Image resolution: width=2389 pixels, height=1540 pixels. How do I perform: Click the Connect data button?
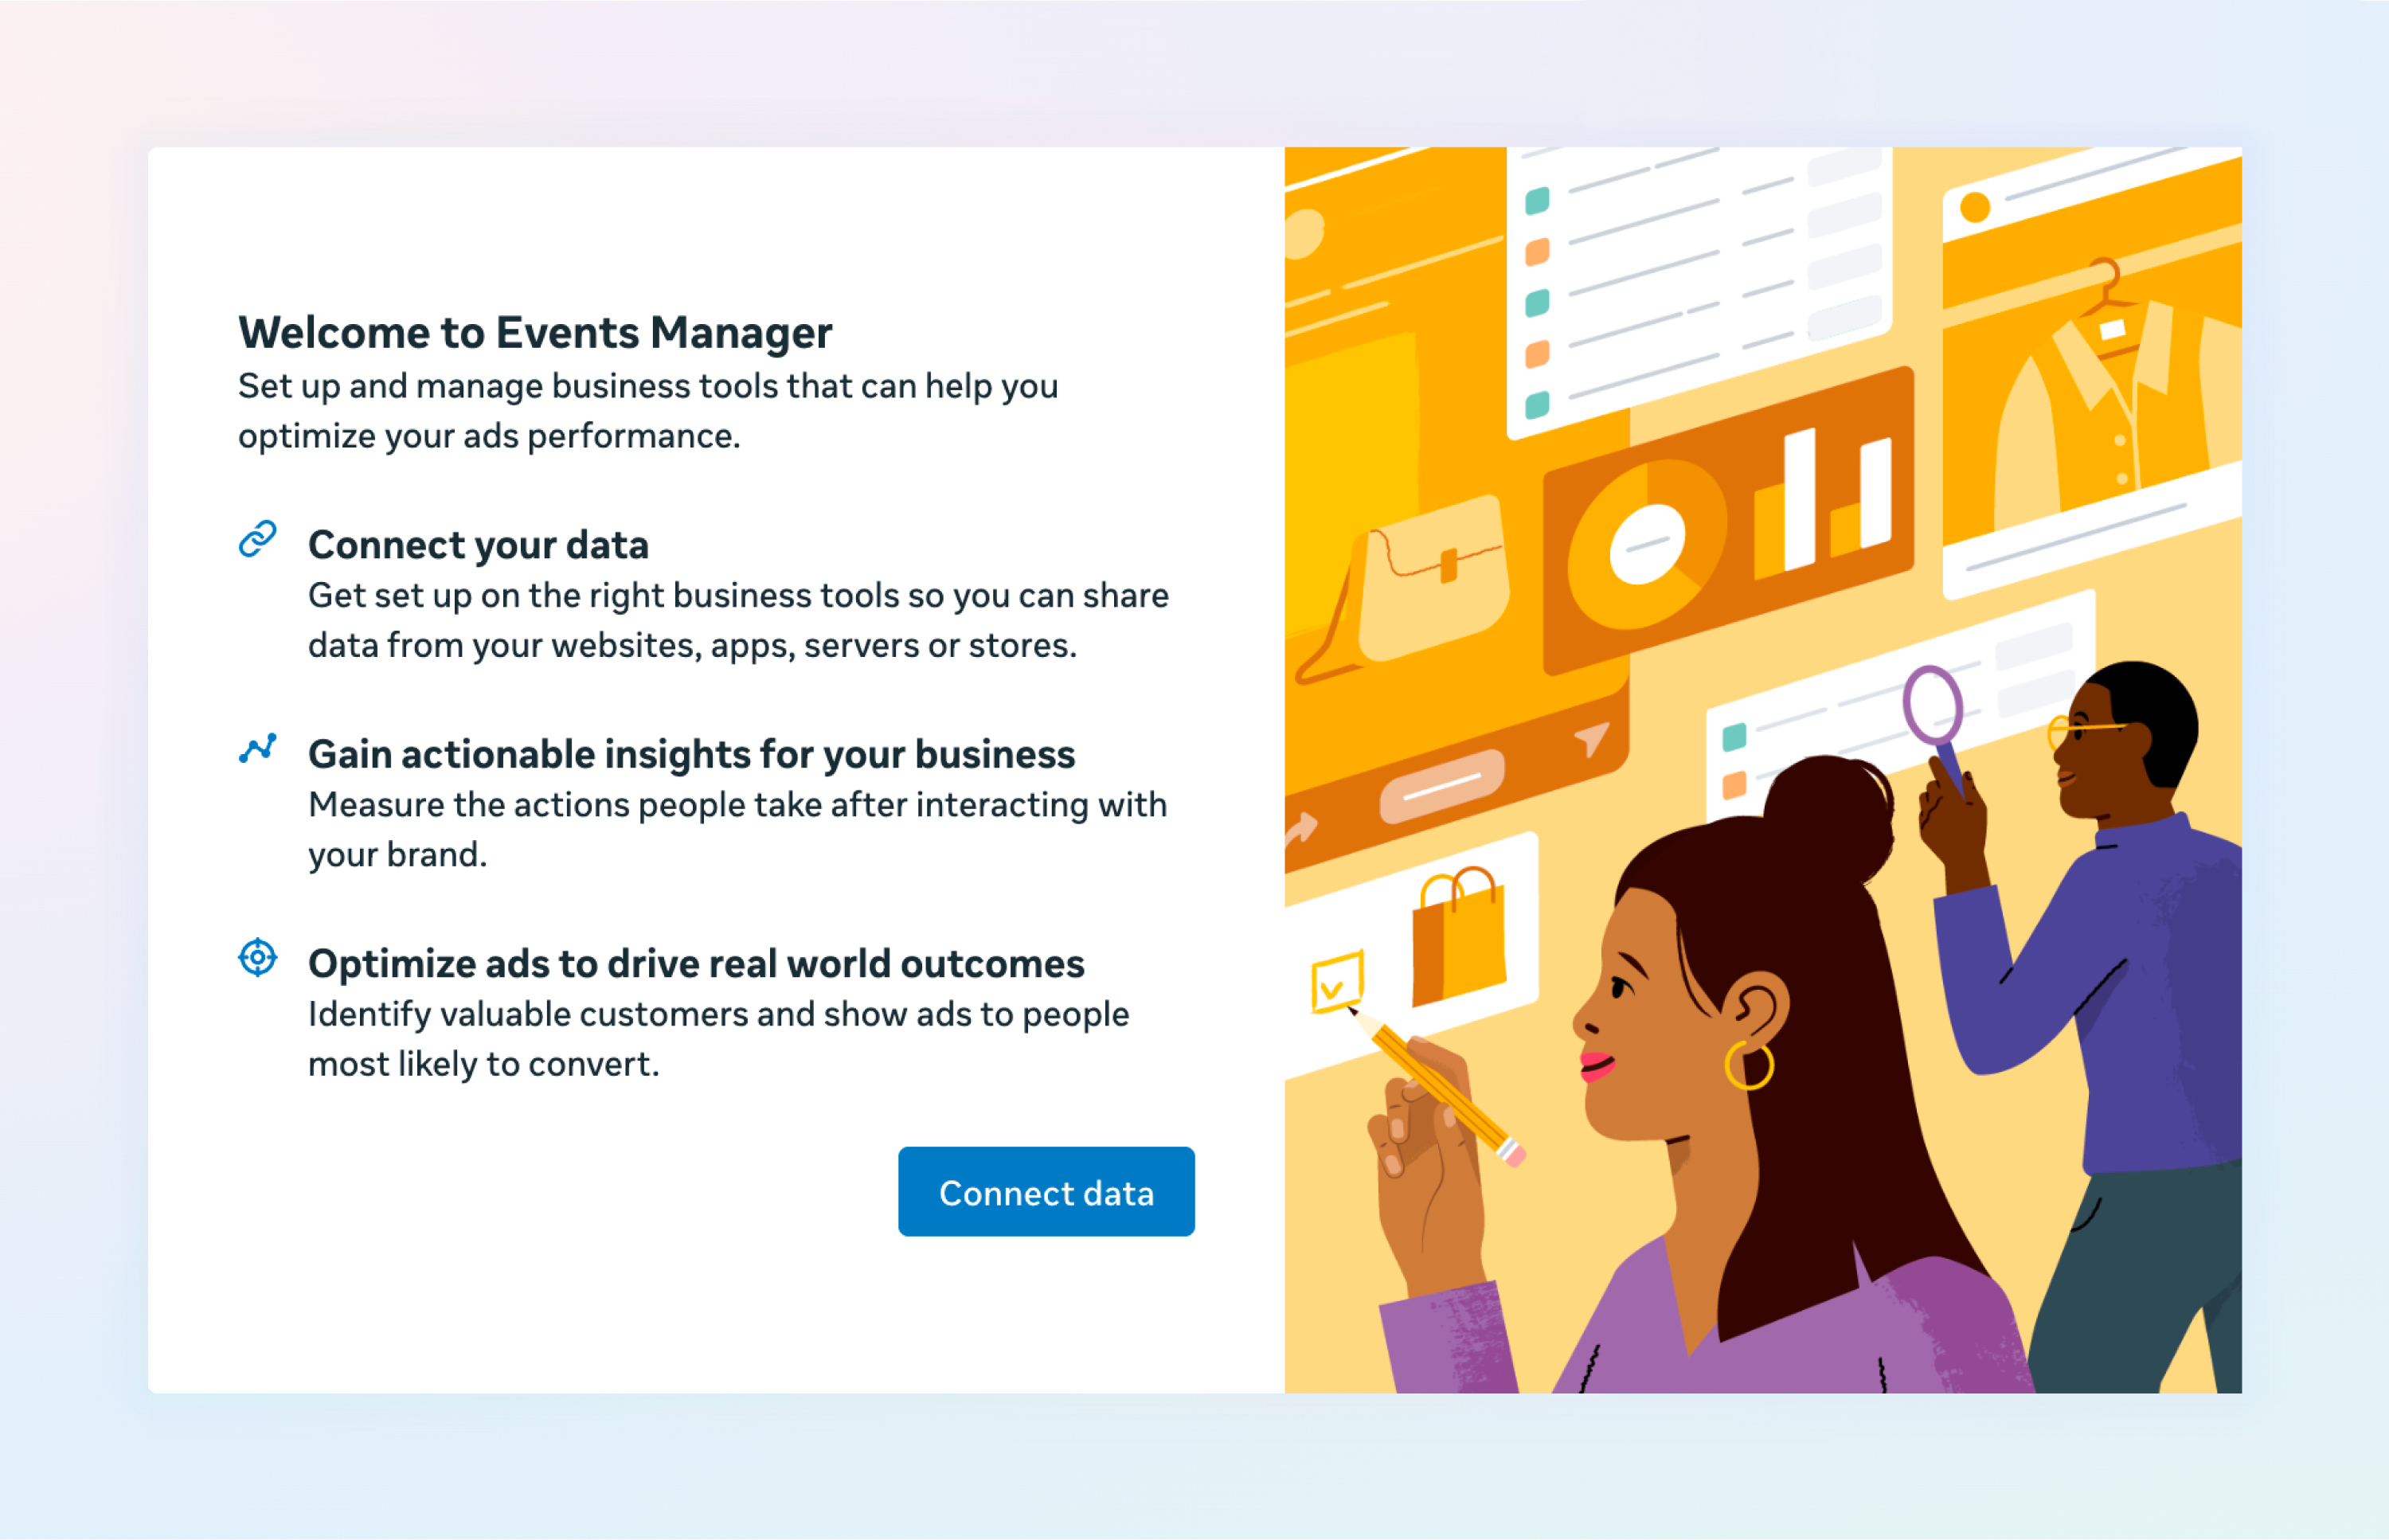tap(1046, 1191)
